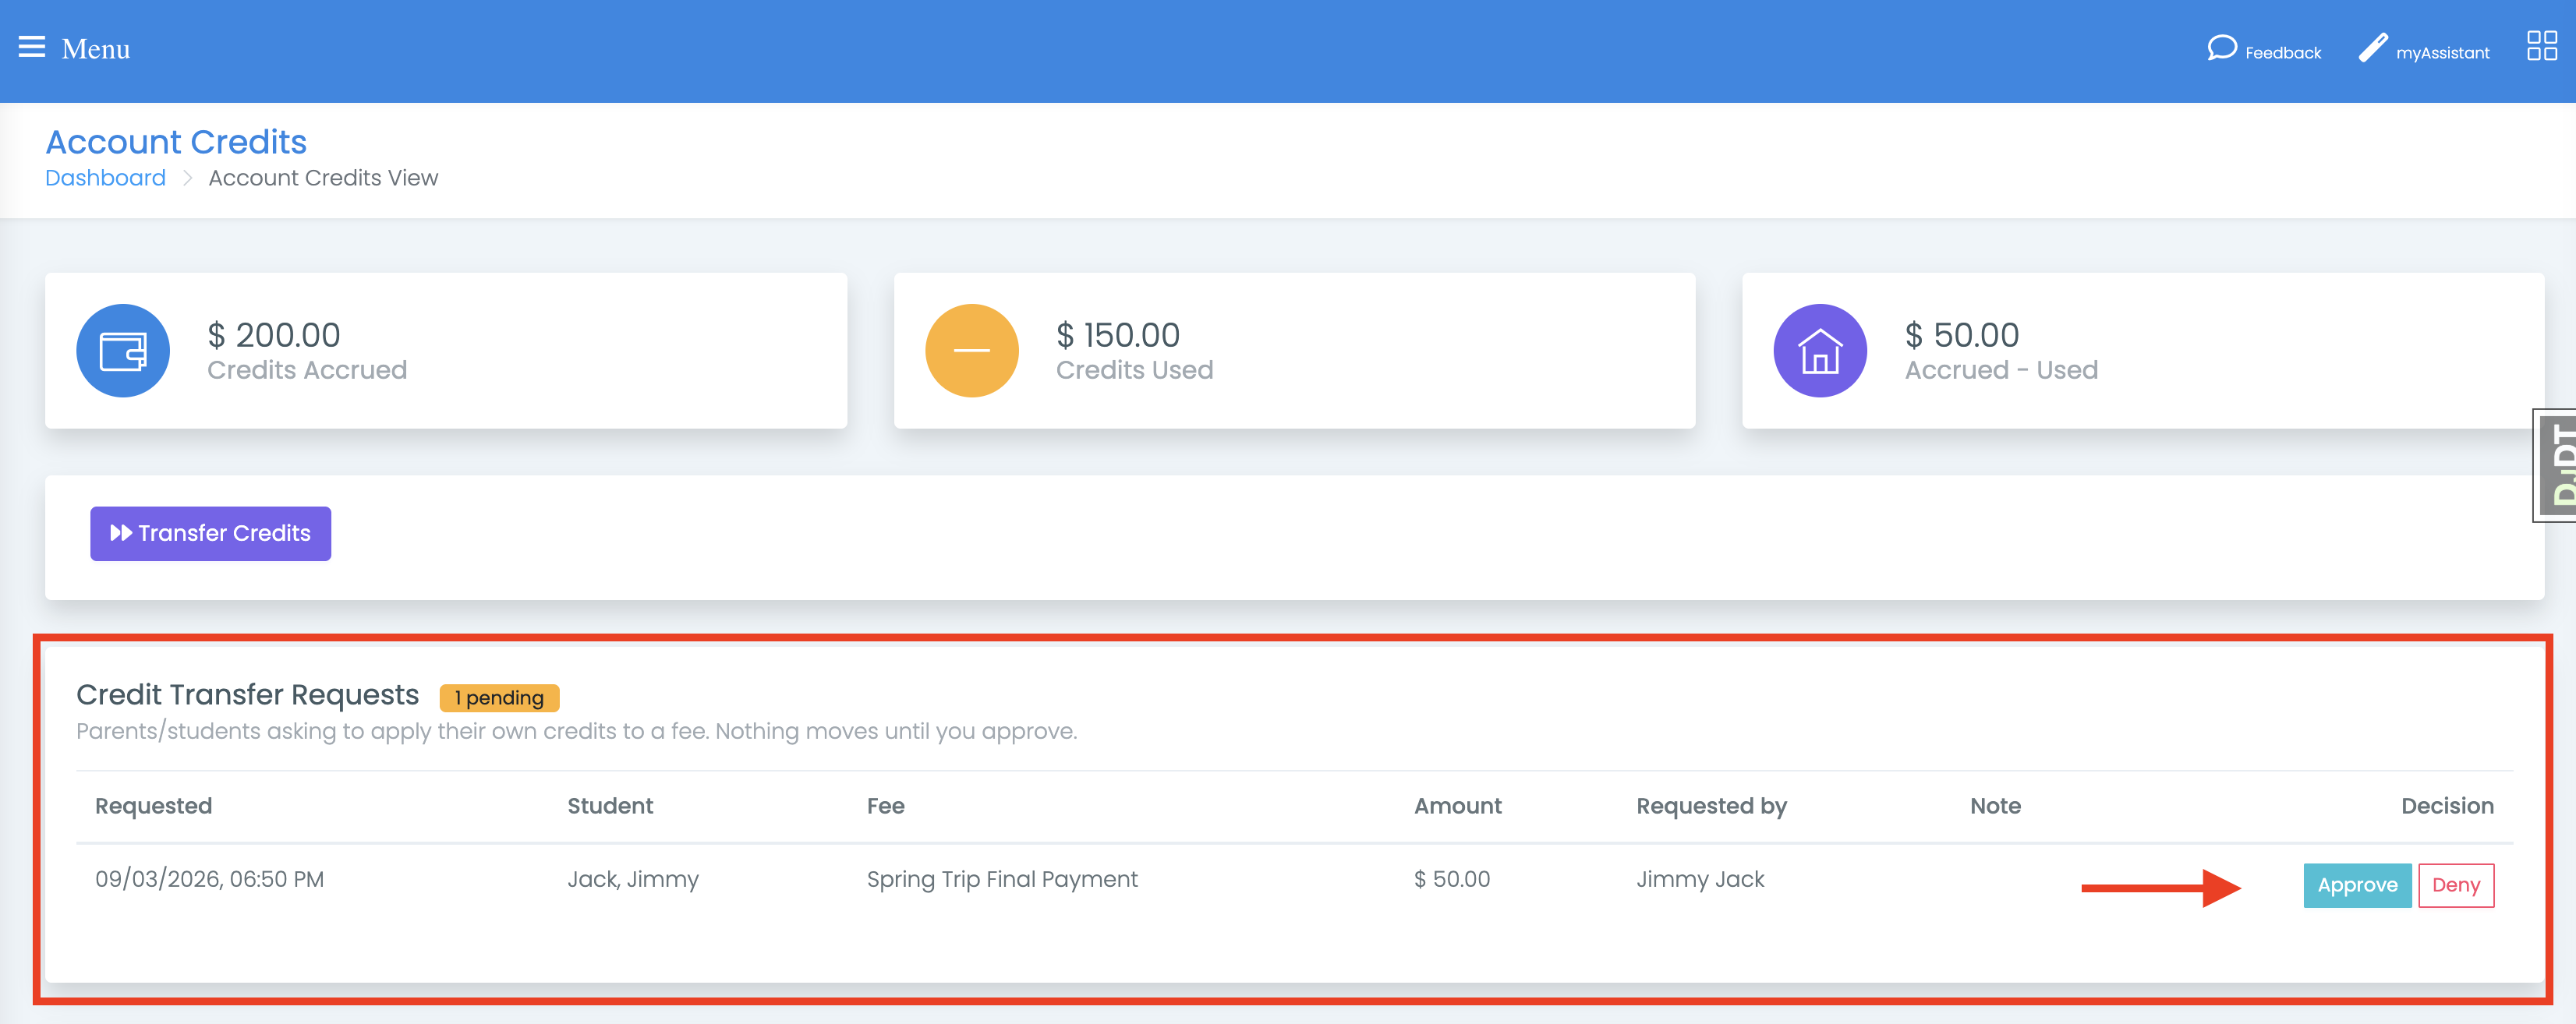The image size is (2576, 1024).
Task: Click the $ 50.00 amount table cell
Action: (1451, 880)
